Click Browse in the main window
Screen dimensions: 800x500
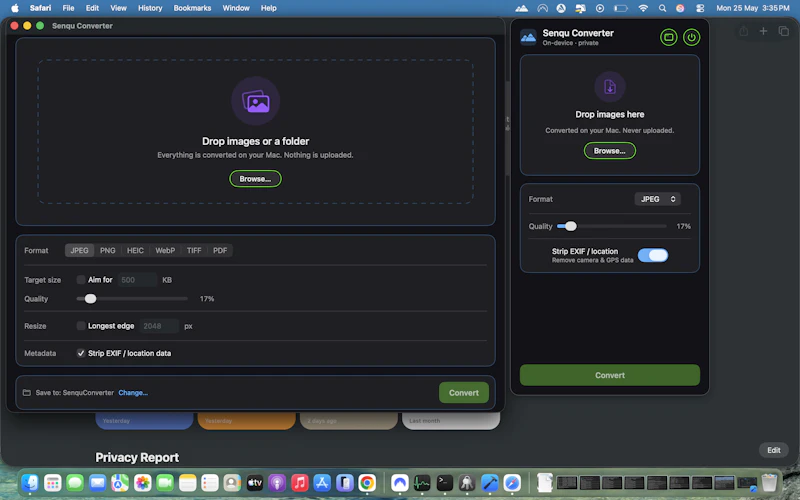point(255,179)
